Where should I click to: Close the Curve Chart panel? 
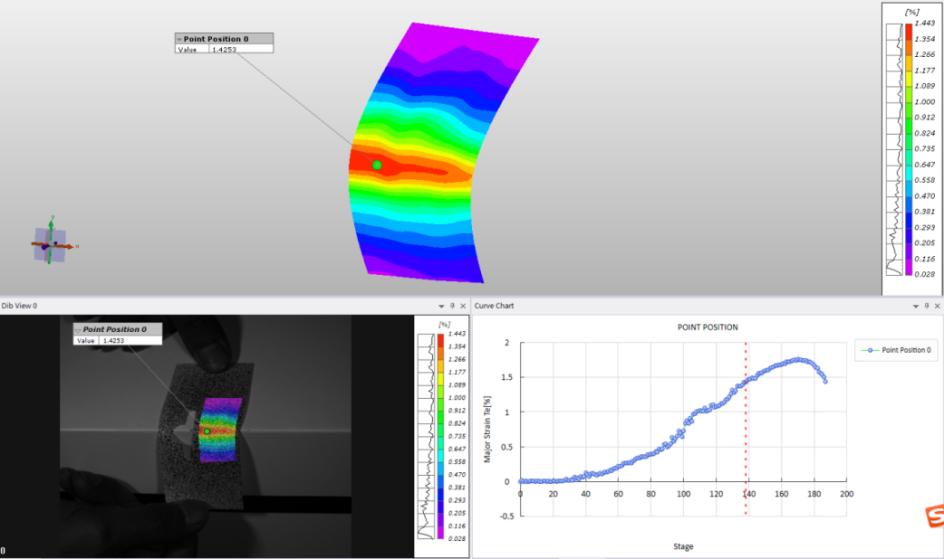coord(935,305)
